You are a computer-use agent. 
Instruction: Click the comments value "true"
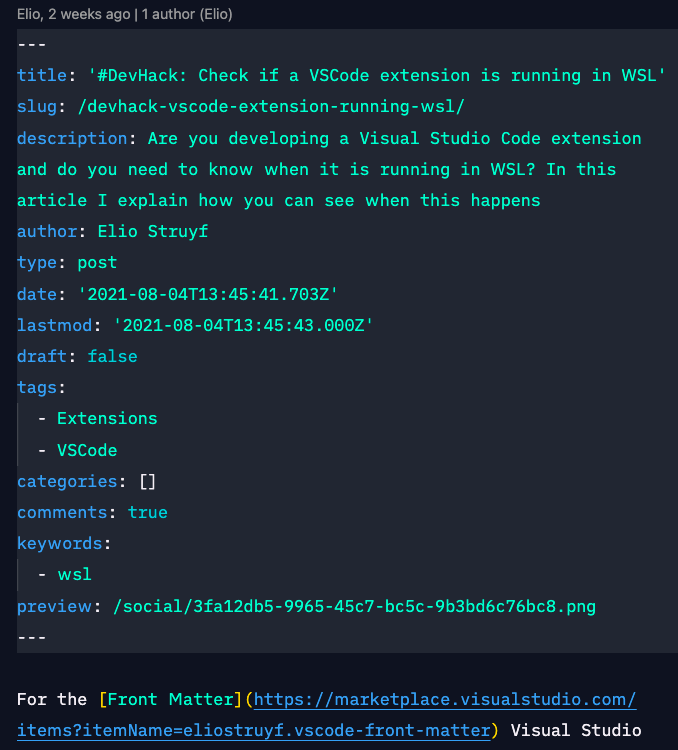[147, 512]
